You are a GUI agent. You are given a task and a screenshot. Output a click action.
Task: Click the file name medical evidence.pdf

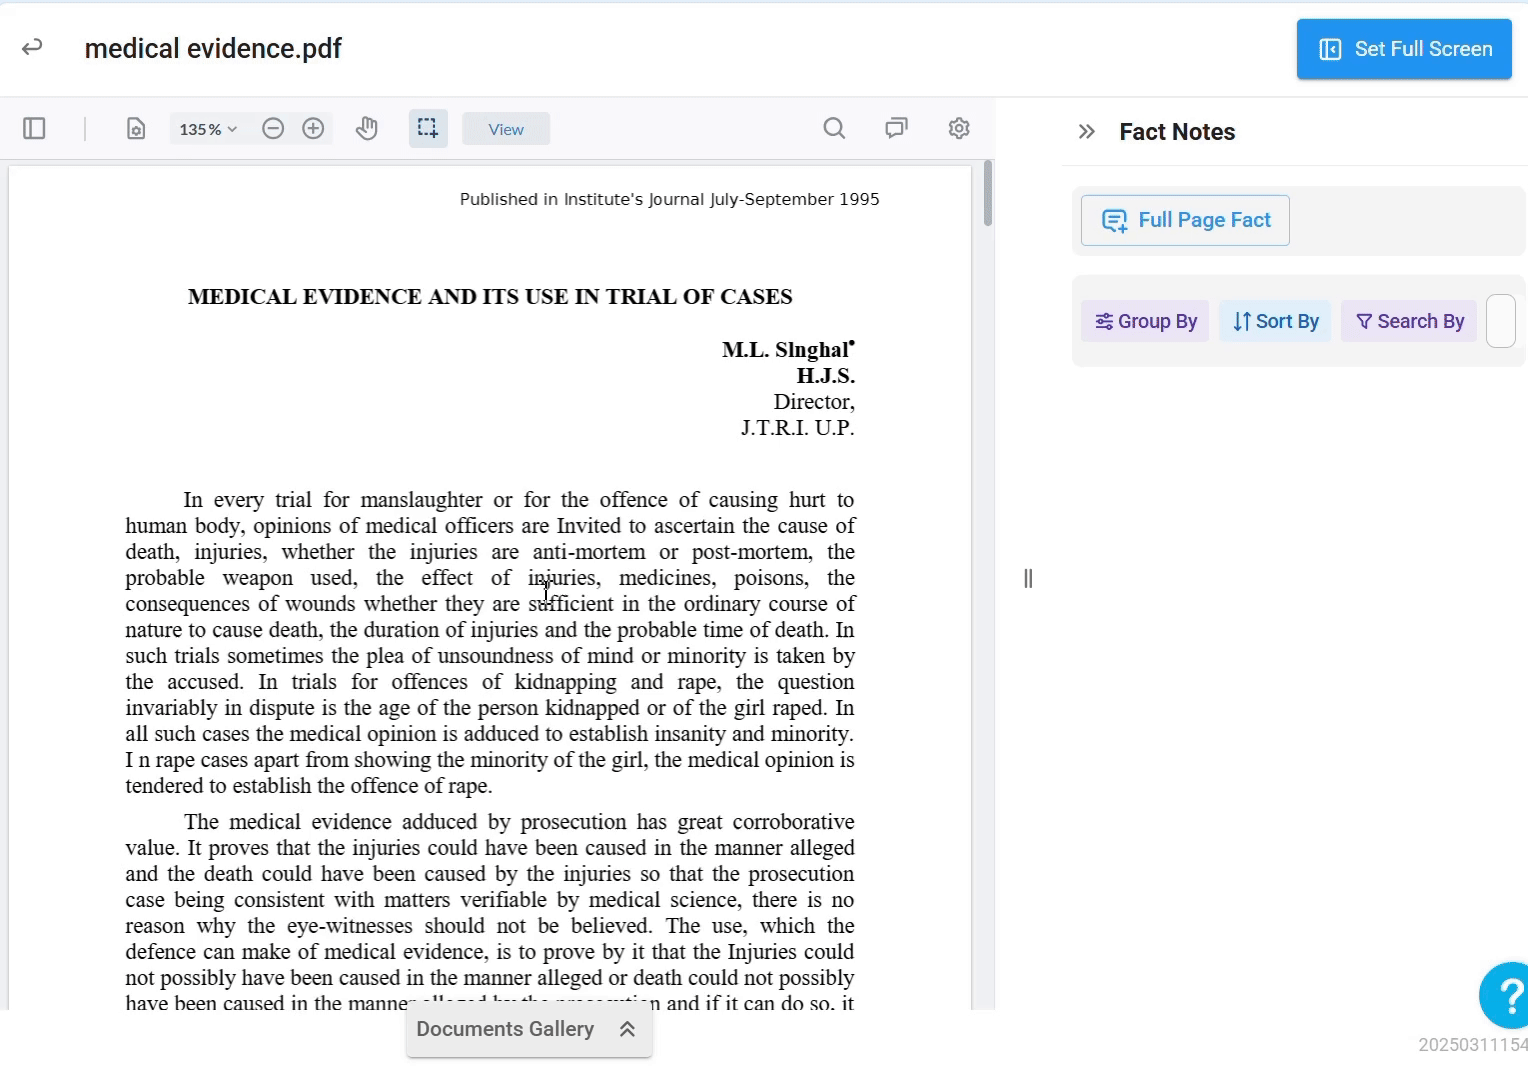pos(213,48)
